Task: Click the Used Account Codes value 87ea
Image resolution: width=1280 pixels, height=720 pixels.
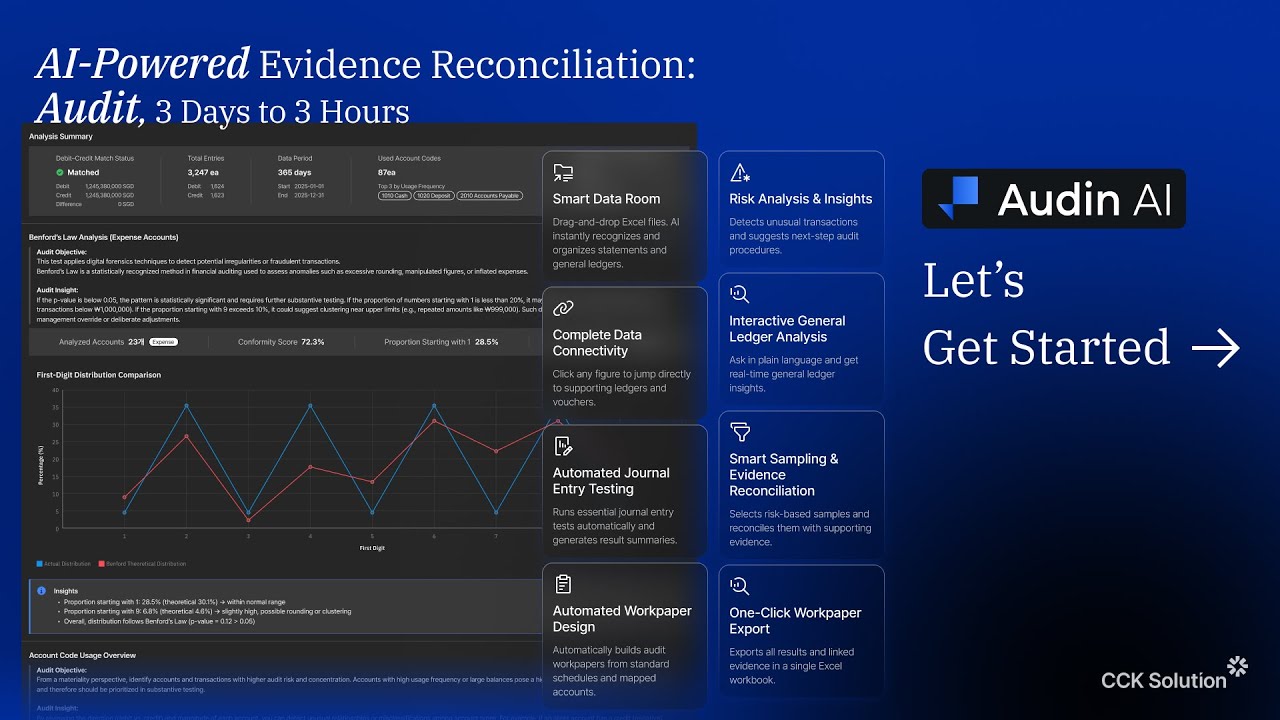Action: point(387,172)
